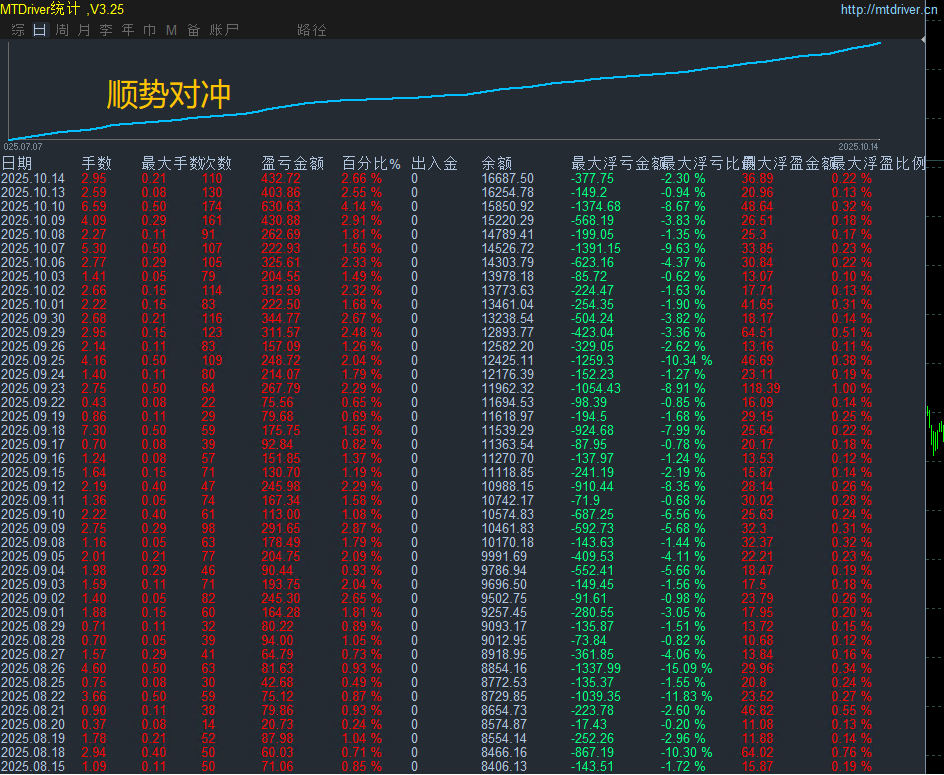Open the 币 currency tab

[149, 30]
